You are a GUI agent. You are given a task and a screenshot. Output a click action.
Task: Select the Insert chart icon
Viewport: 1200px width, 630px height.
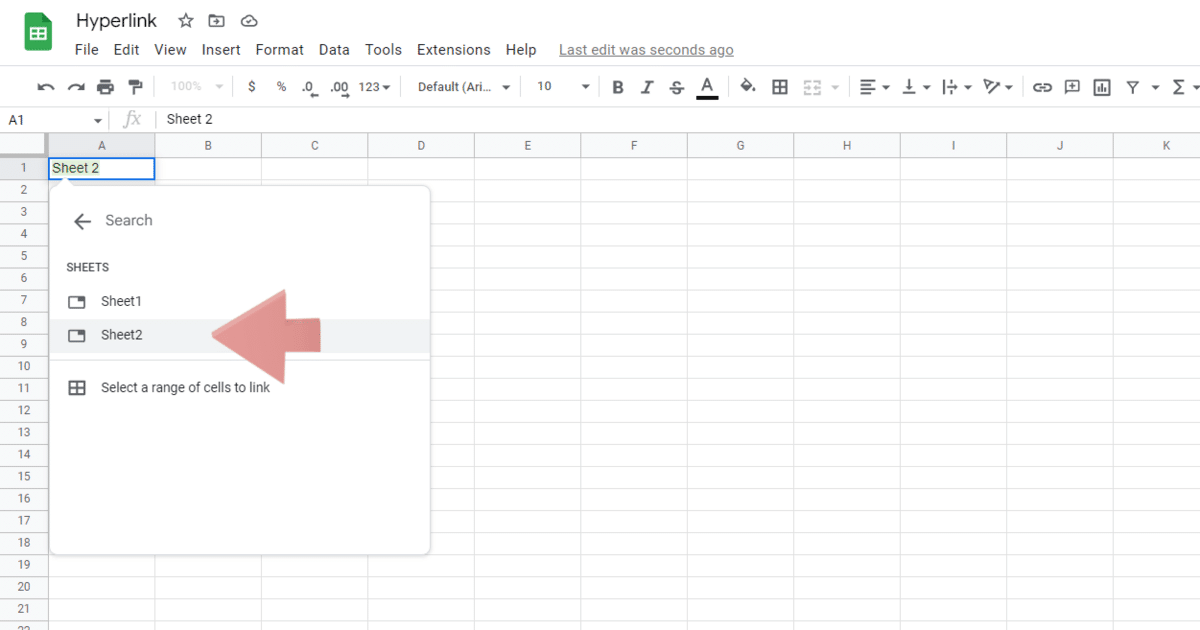point(1101,87)
